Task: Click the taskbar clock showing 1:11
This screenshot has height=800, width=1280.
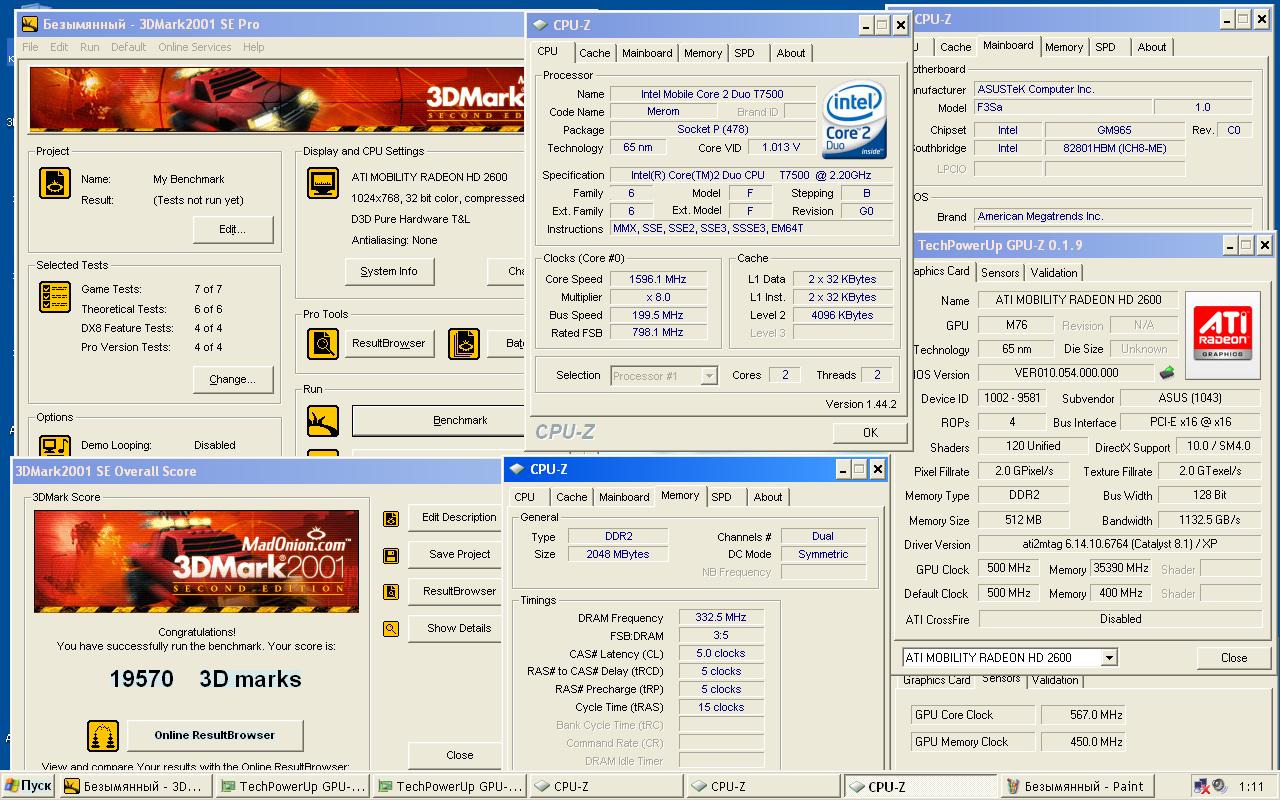Action: 1251,787
